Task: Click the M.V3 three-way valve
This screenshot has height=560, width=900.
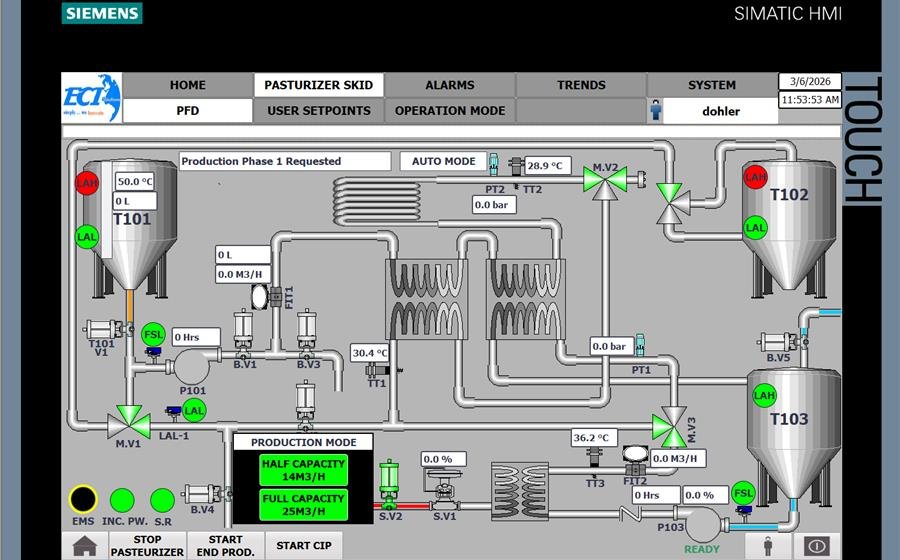Action: [x=671, y=427]
